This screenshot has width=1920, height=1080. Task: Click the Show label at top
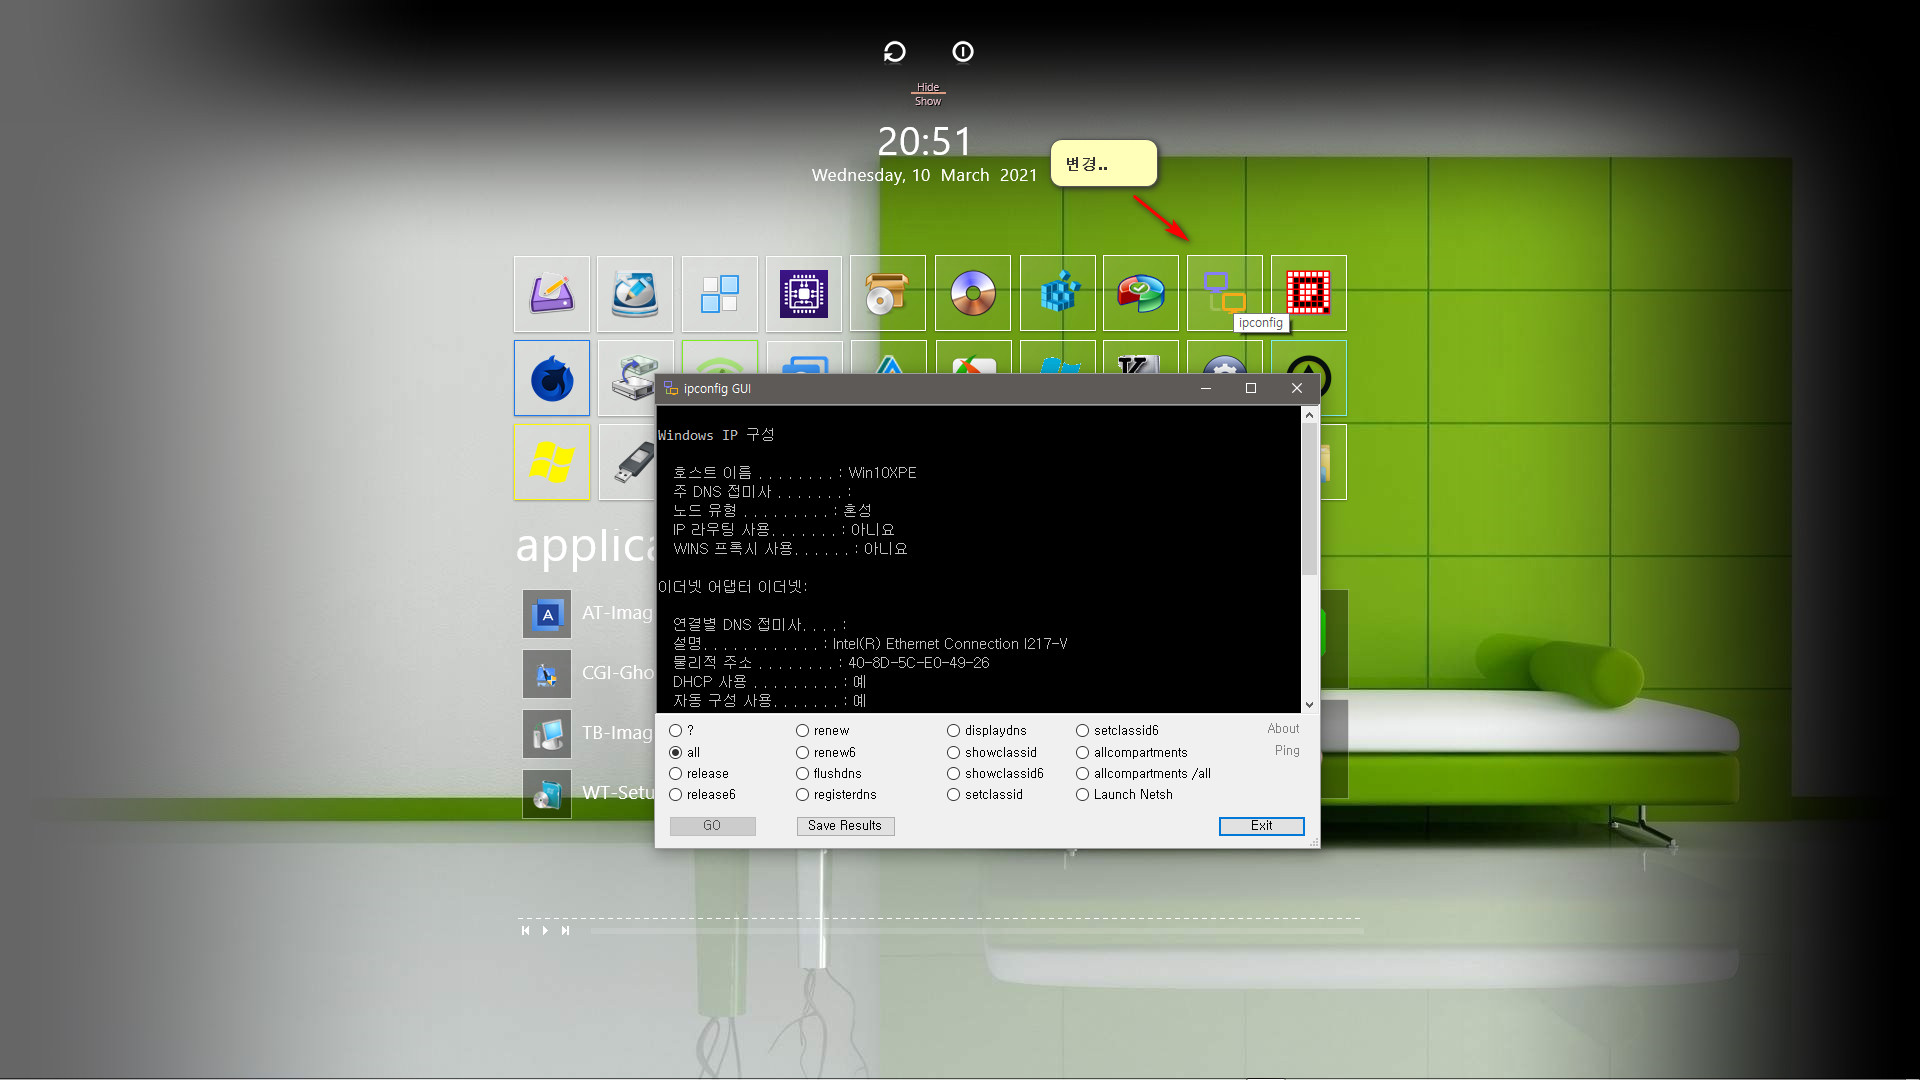(x=928, y=101)
